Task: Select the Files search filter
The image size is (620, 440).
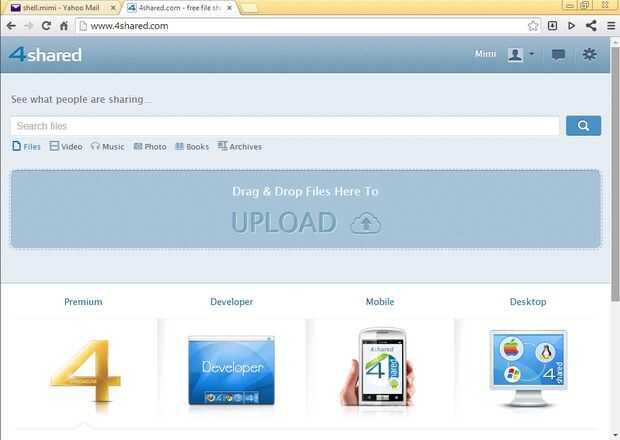Action: [26, 147]
